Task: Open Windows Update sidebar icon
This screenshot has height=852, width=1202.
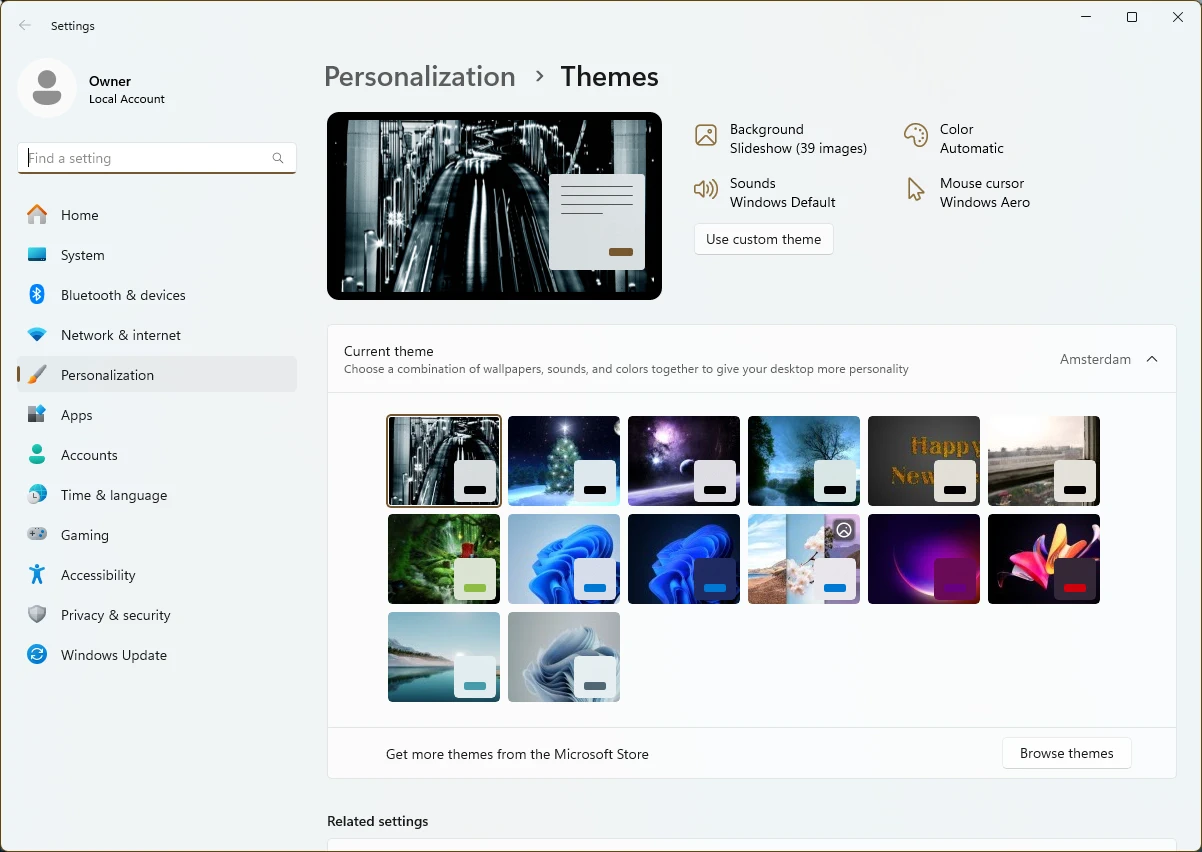Action: tap(37, 655)
